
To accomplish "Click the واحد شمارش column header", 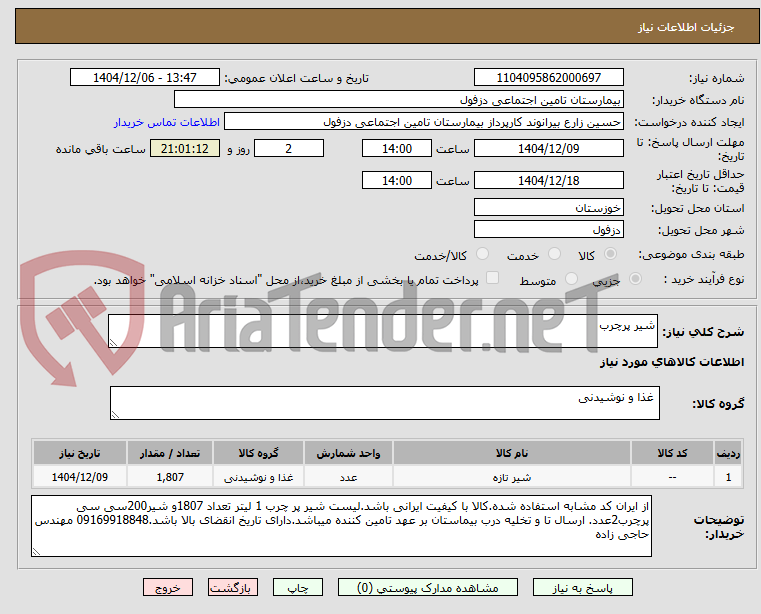I will [x=348, y=453].
